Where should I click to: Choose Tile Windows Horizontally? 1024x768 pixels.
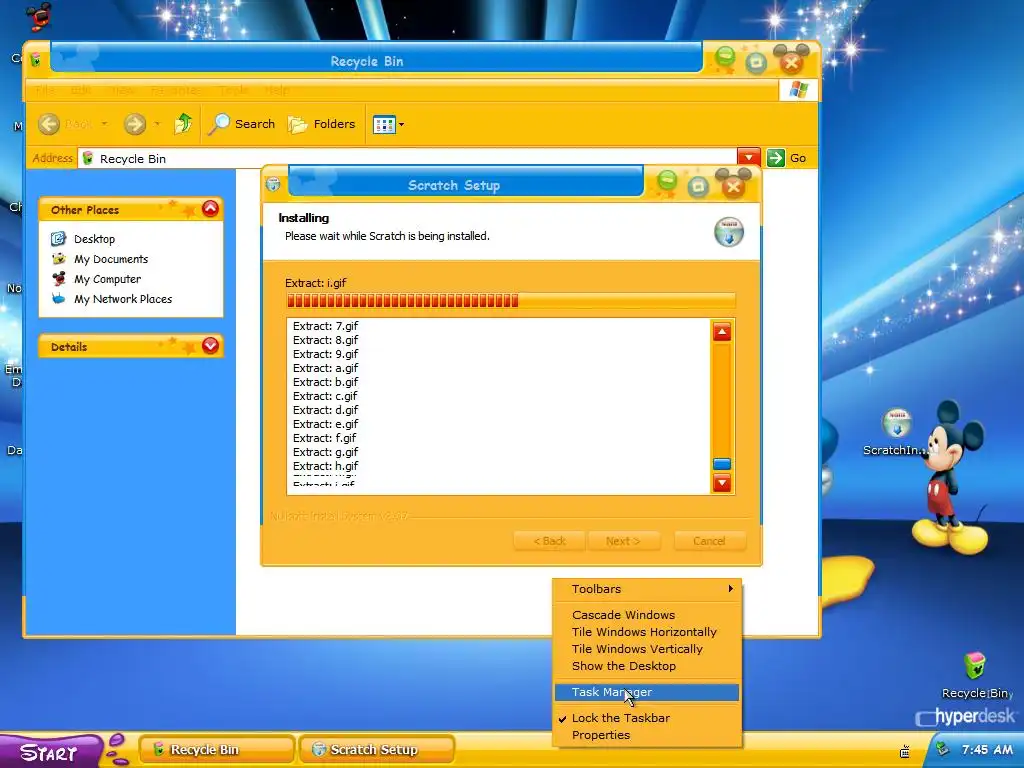coord(647,632)
